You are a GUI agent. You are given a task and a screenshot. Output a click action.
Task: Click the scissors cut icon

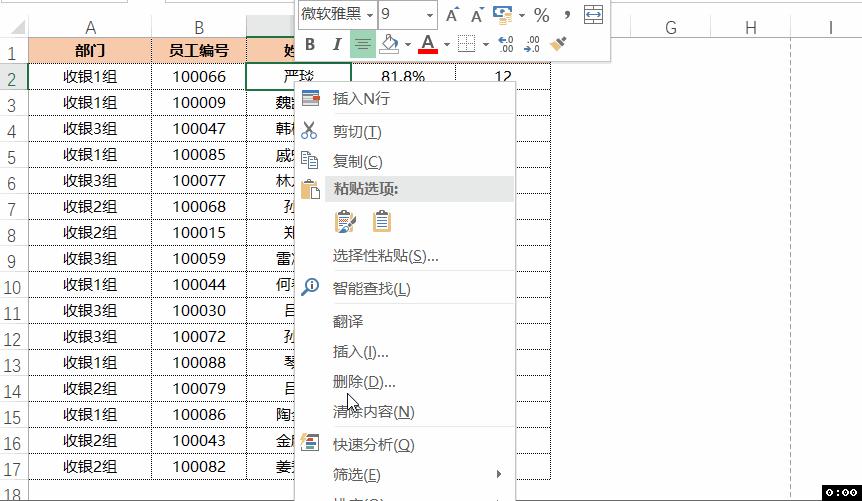(x=310, y=131)
